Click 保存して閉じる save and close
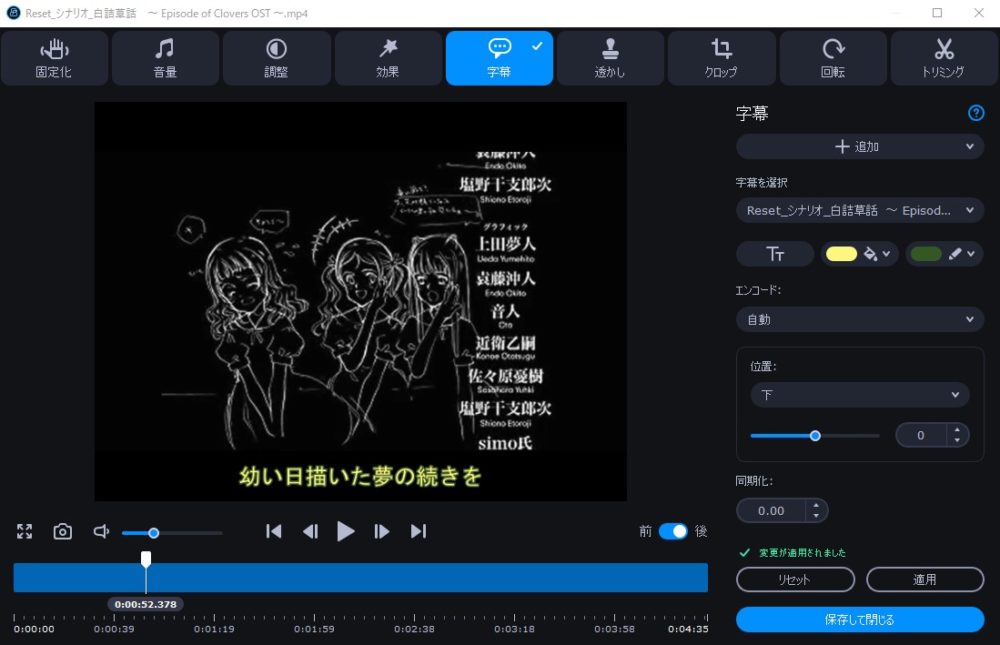Screen dimensions: 1000x645 point(860,619)
